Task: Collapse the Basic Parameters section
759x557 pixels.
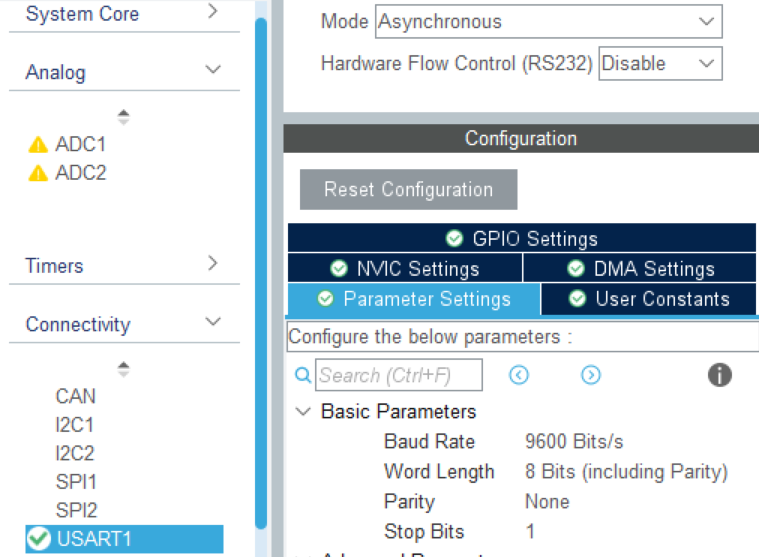Action: tap(303, 412)
